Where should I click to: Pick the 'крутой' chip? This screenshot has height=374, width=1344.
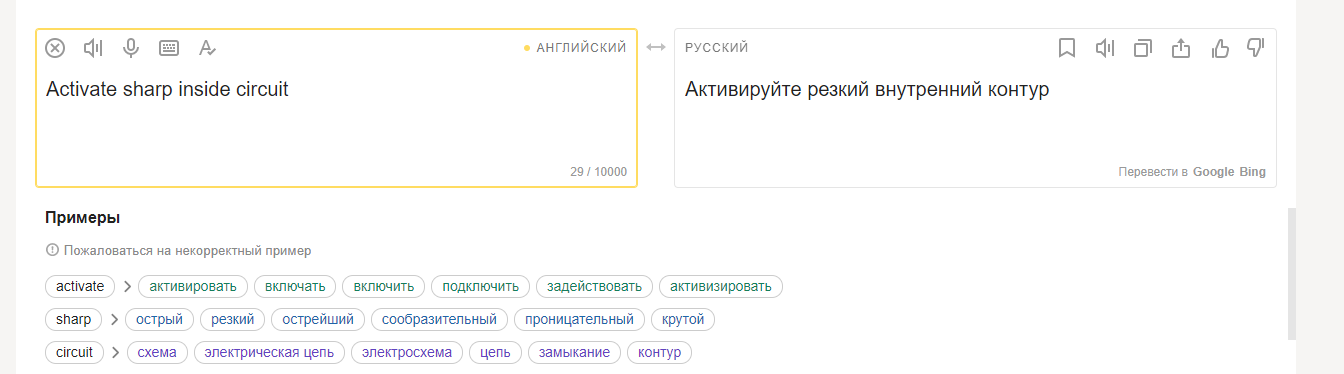[x=683, y=319]
